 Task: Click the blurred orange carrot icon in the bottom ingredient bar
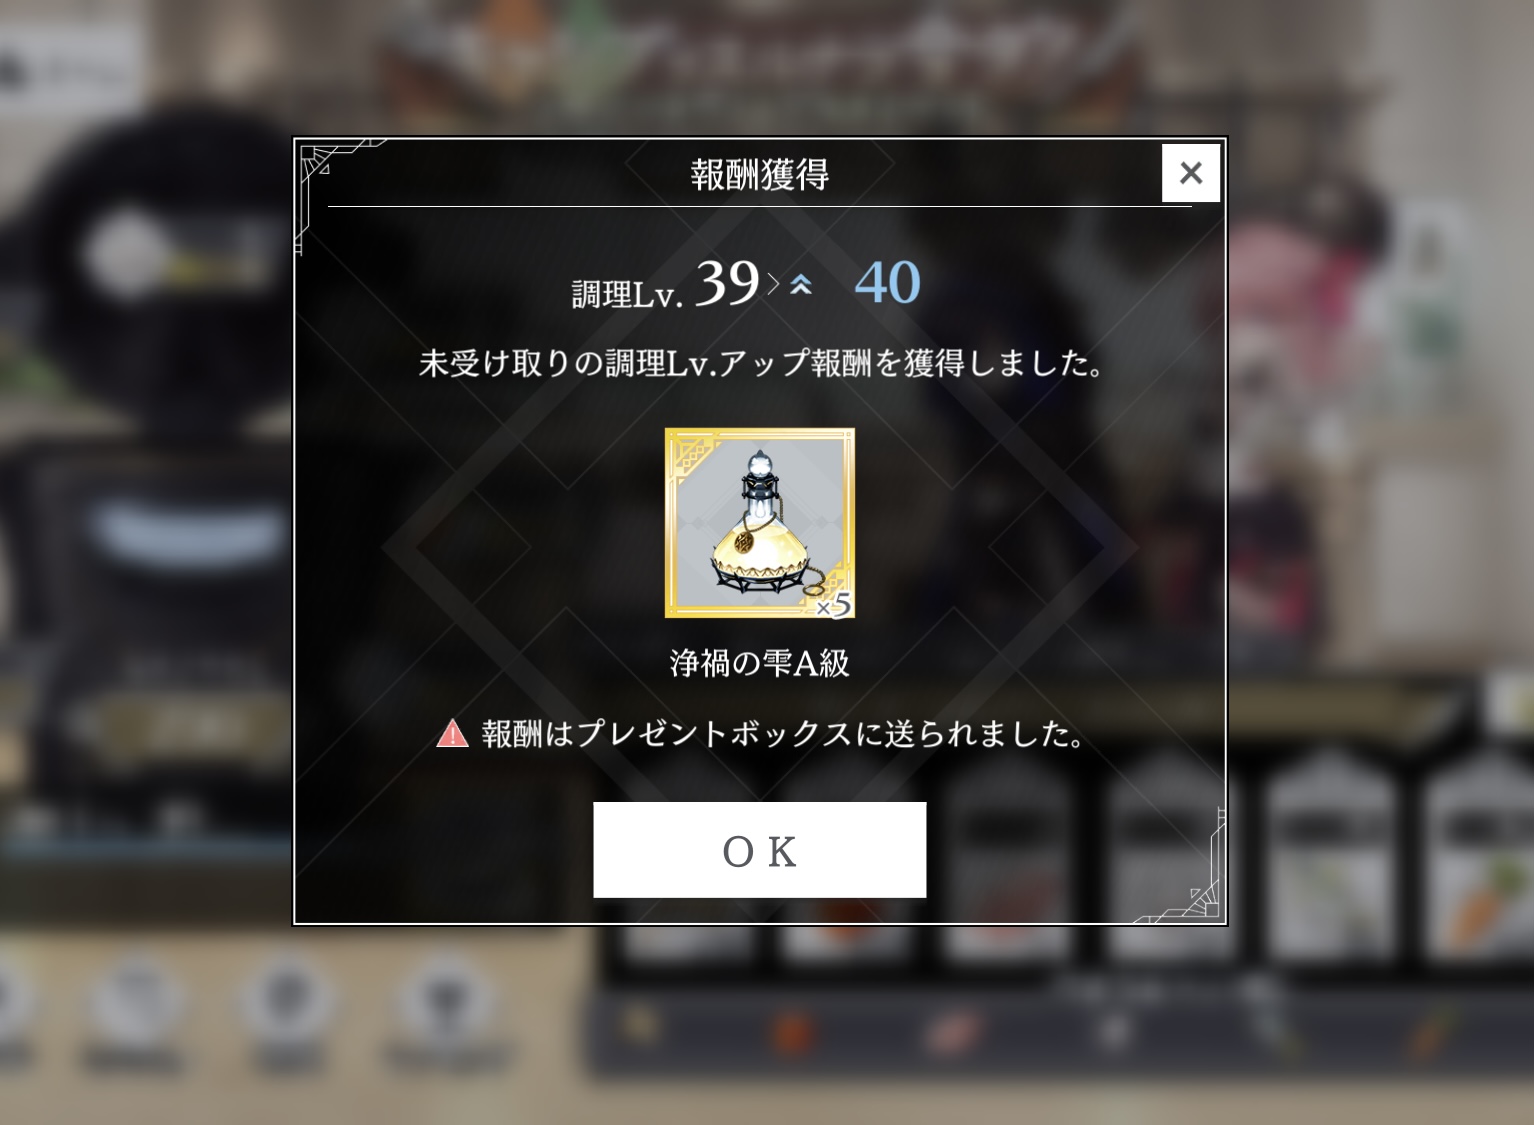coord(1432,1035)
